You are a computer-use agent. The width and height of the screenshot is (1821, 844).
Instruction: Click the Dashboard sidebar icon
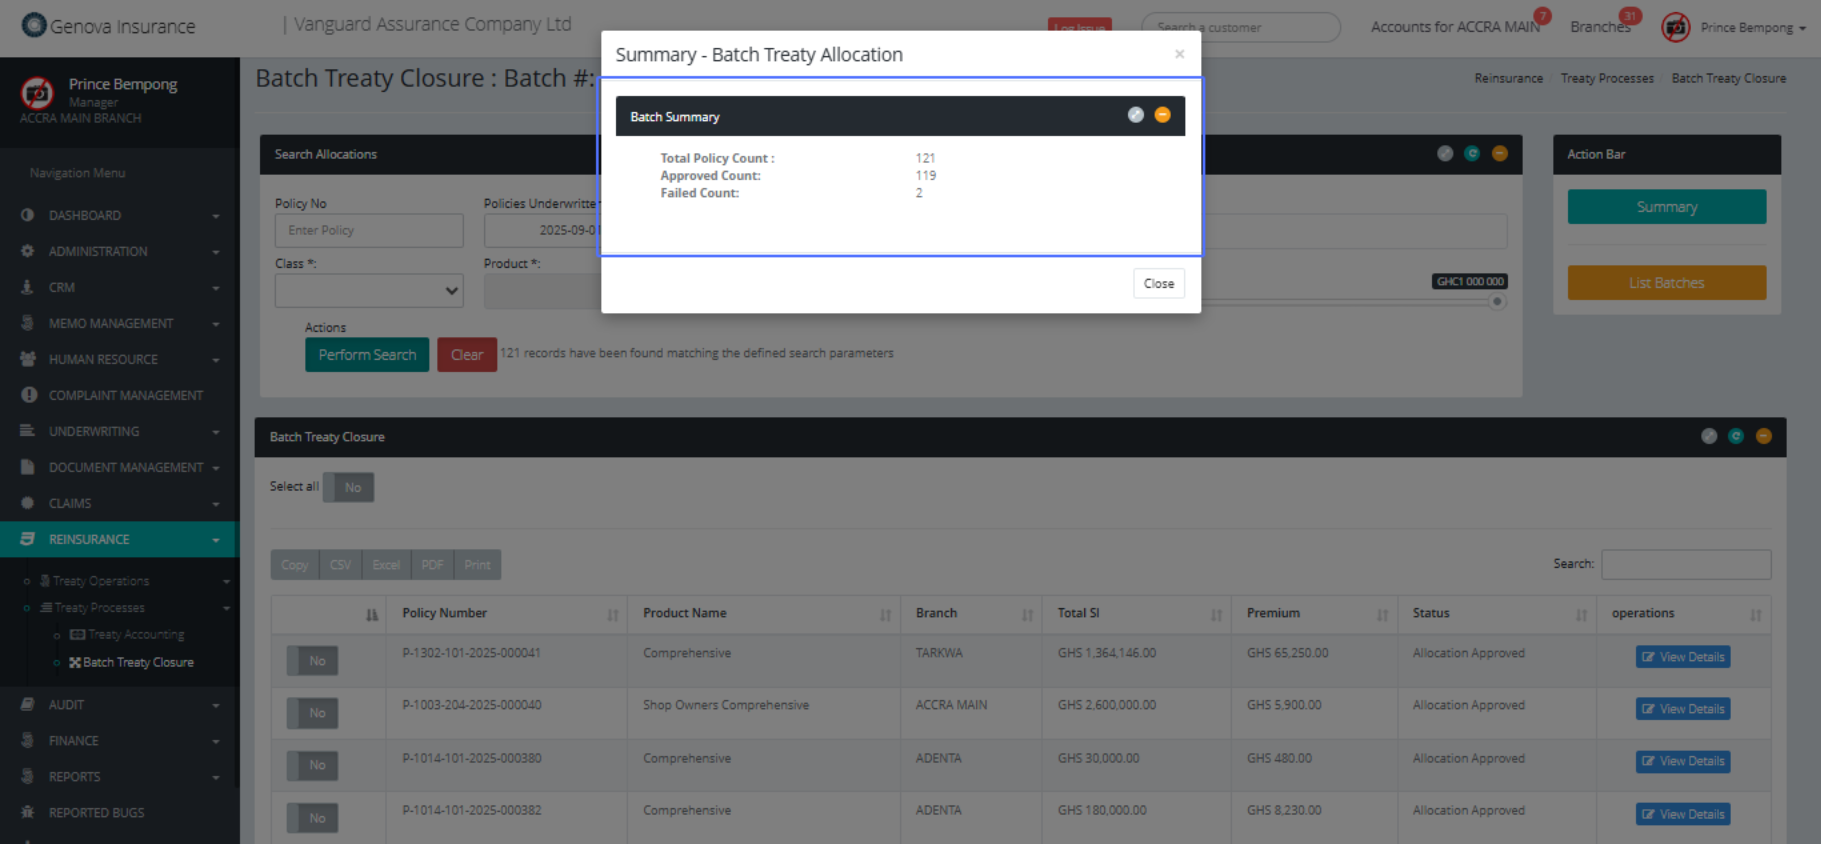[28, 215]
